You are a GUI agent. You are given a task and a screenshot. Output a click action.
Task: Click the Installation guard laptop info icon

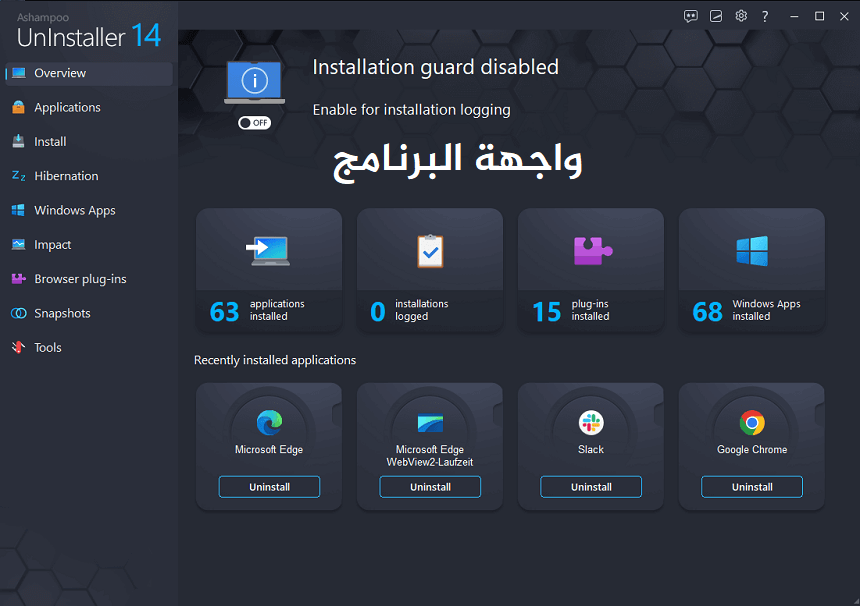pyautogui.click(x=254, y=82)
